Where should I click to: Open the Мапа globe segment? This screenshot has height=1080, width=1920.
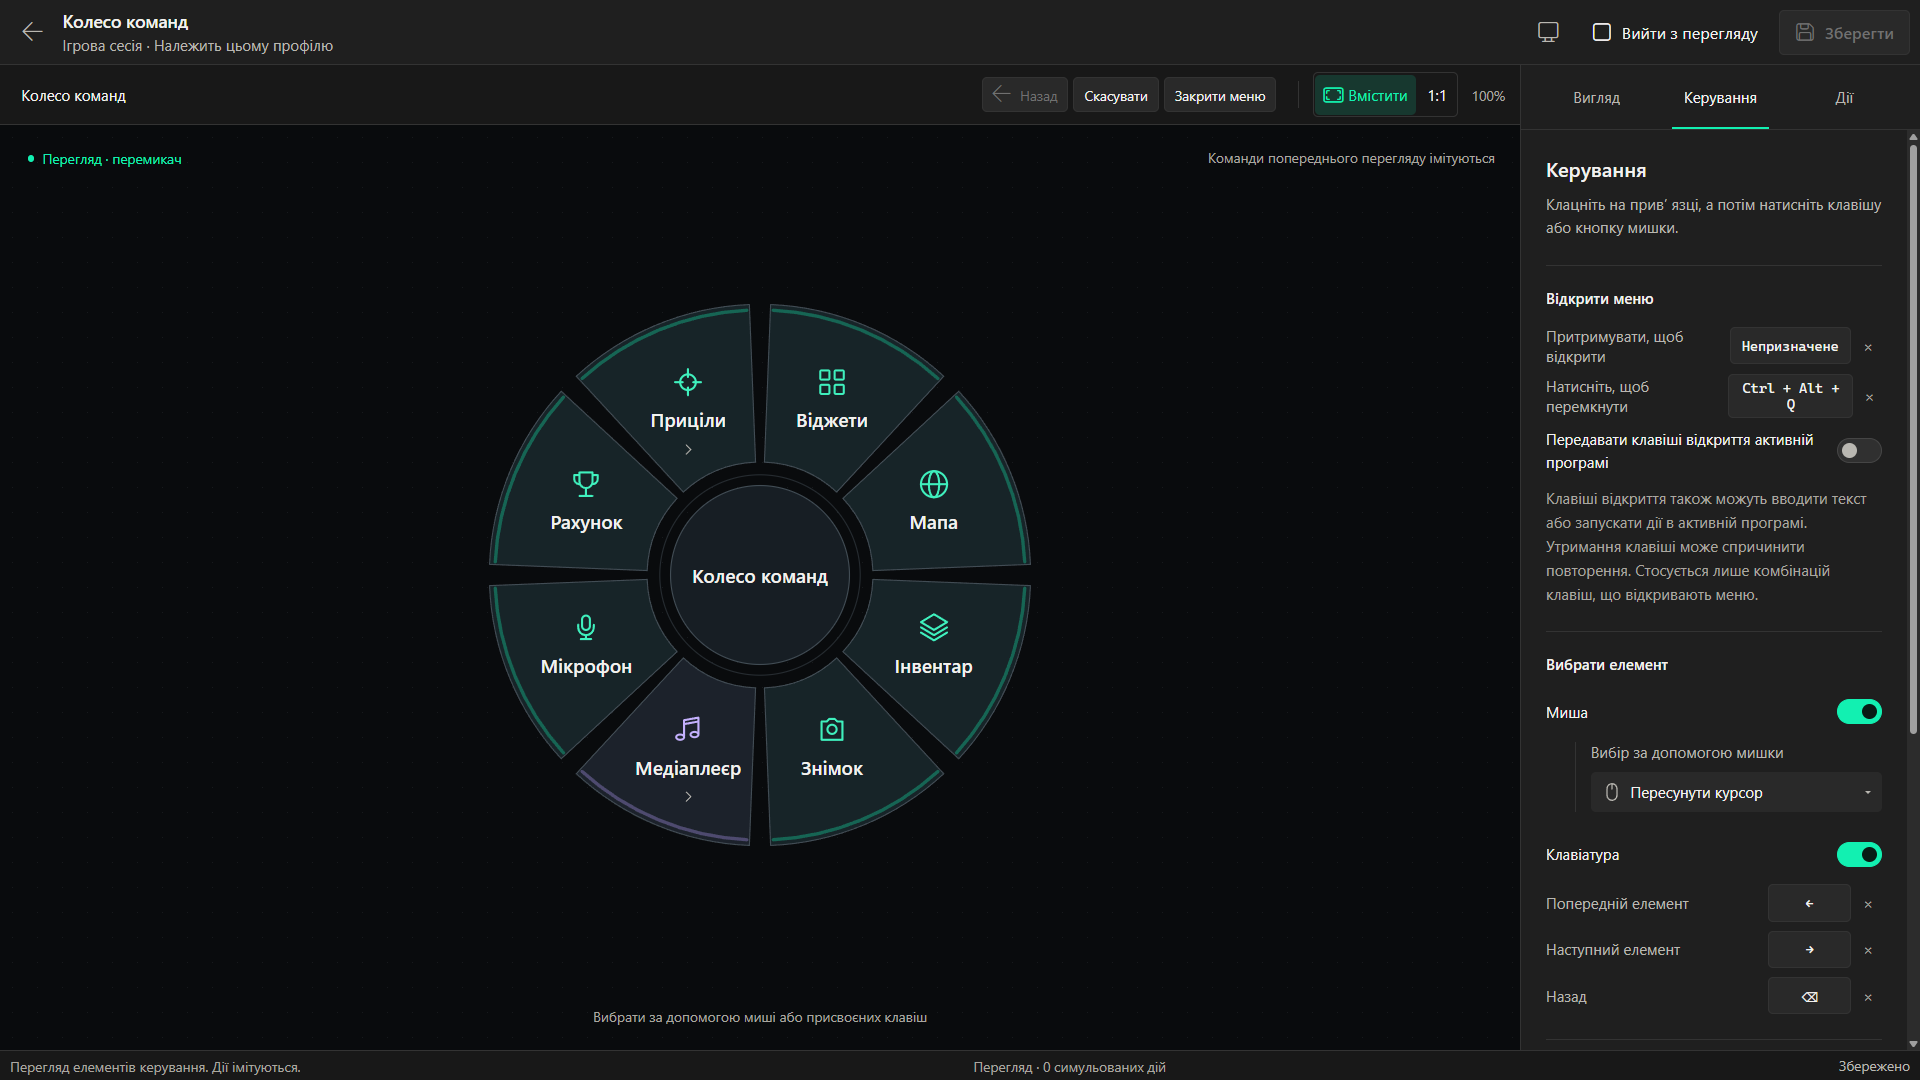tap(934, 502)
